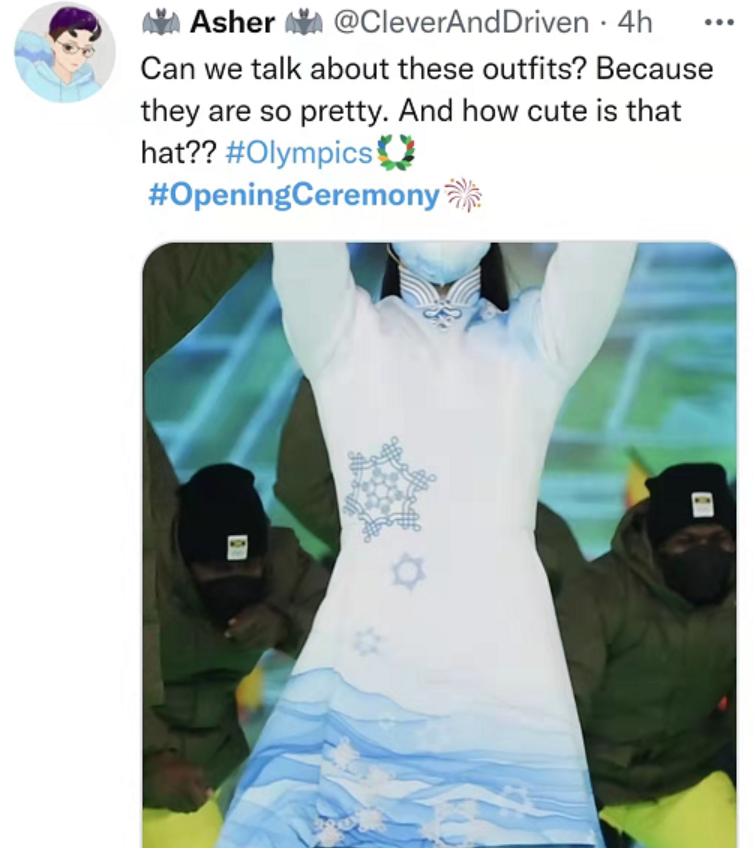754x848 pixels.
Task: Click the Olympic wreath emoji after #Olympics
Action: (x=396, y=151)
